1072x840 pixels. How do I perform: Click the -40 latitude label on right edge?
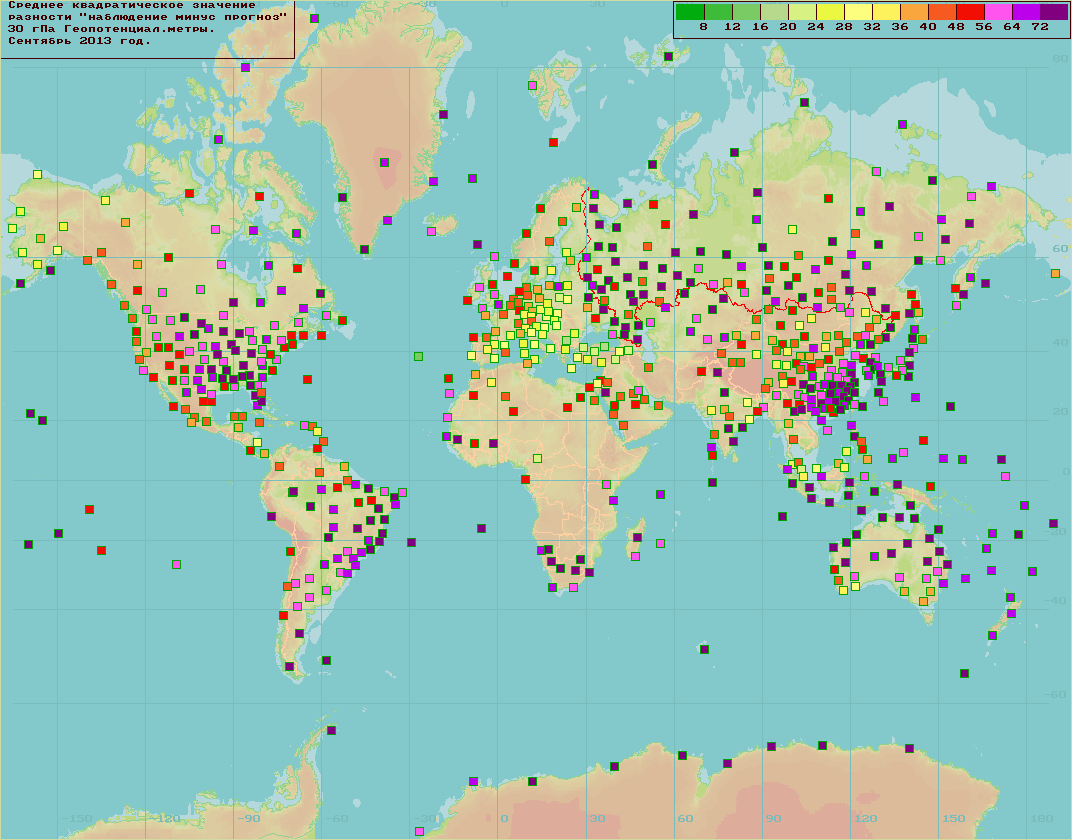click(x=1057, y=600)
